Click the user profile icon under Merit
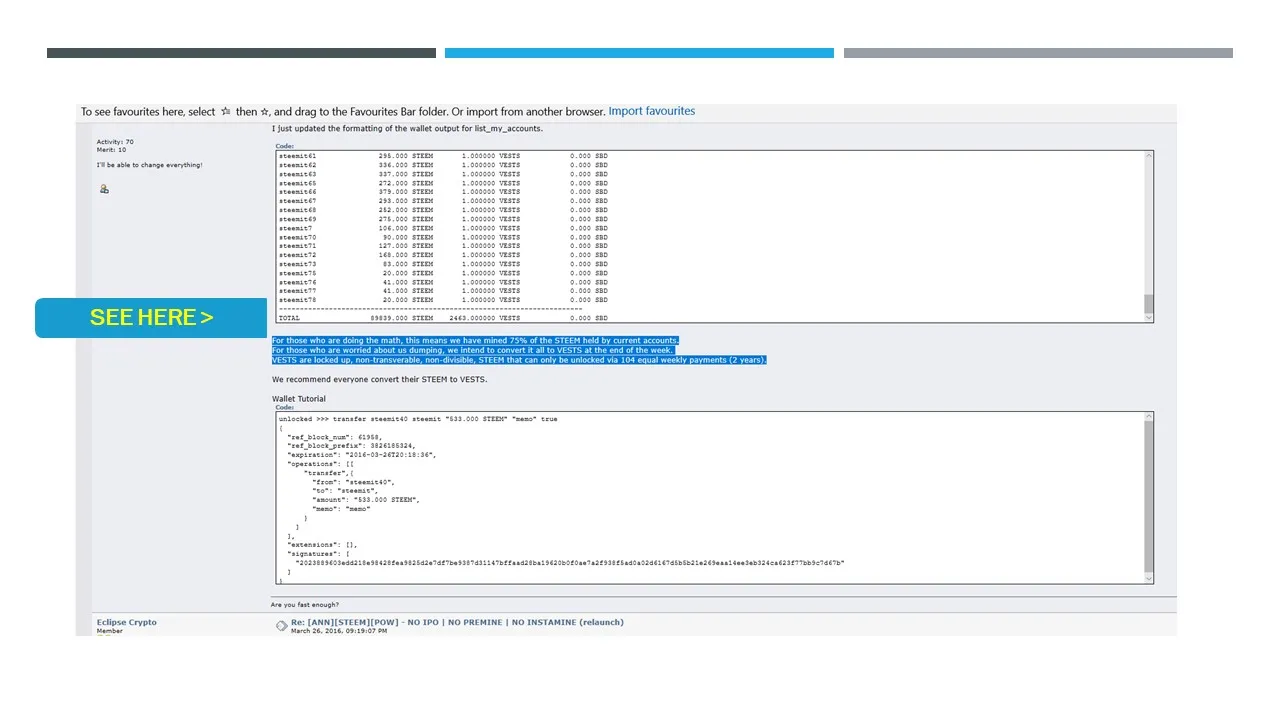Image resolution: width=1280 pixels, height=720 pixels. [104, 188]
